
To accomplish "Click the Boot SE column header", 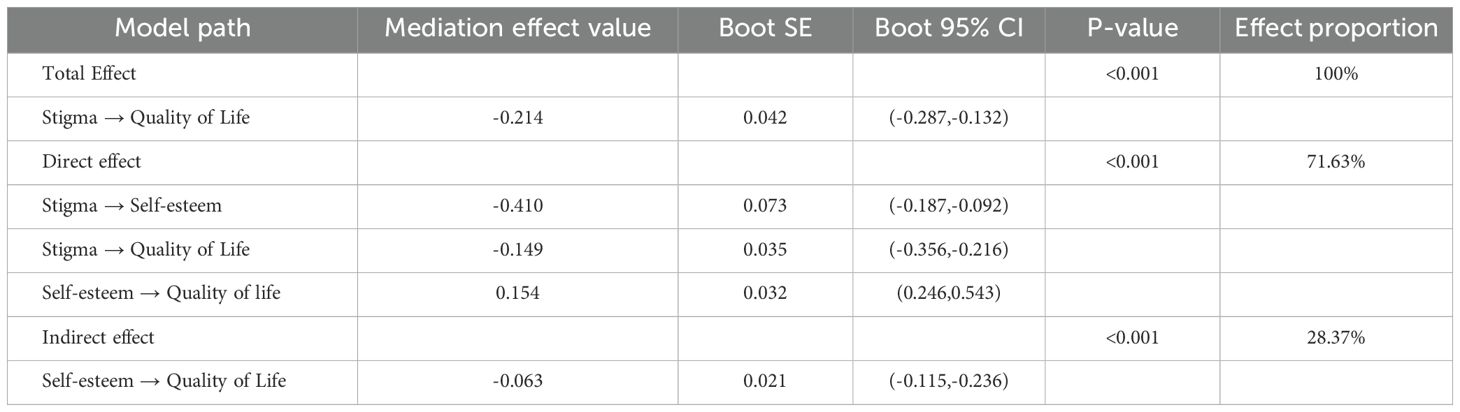I will click(766, 28).
